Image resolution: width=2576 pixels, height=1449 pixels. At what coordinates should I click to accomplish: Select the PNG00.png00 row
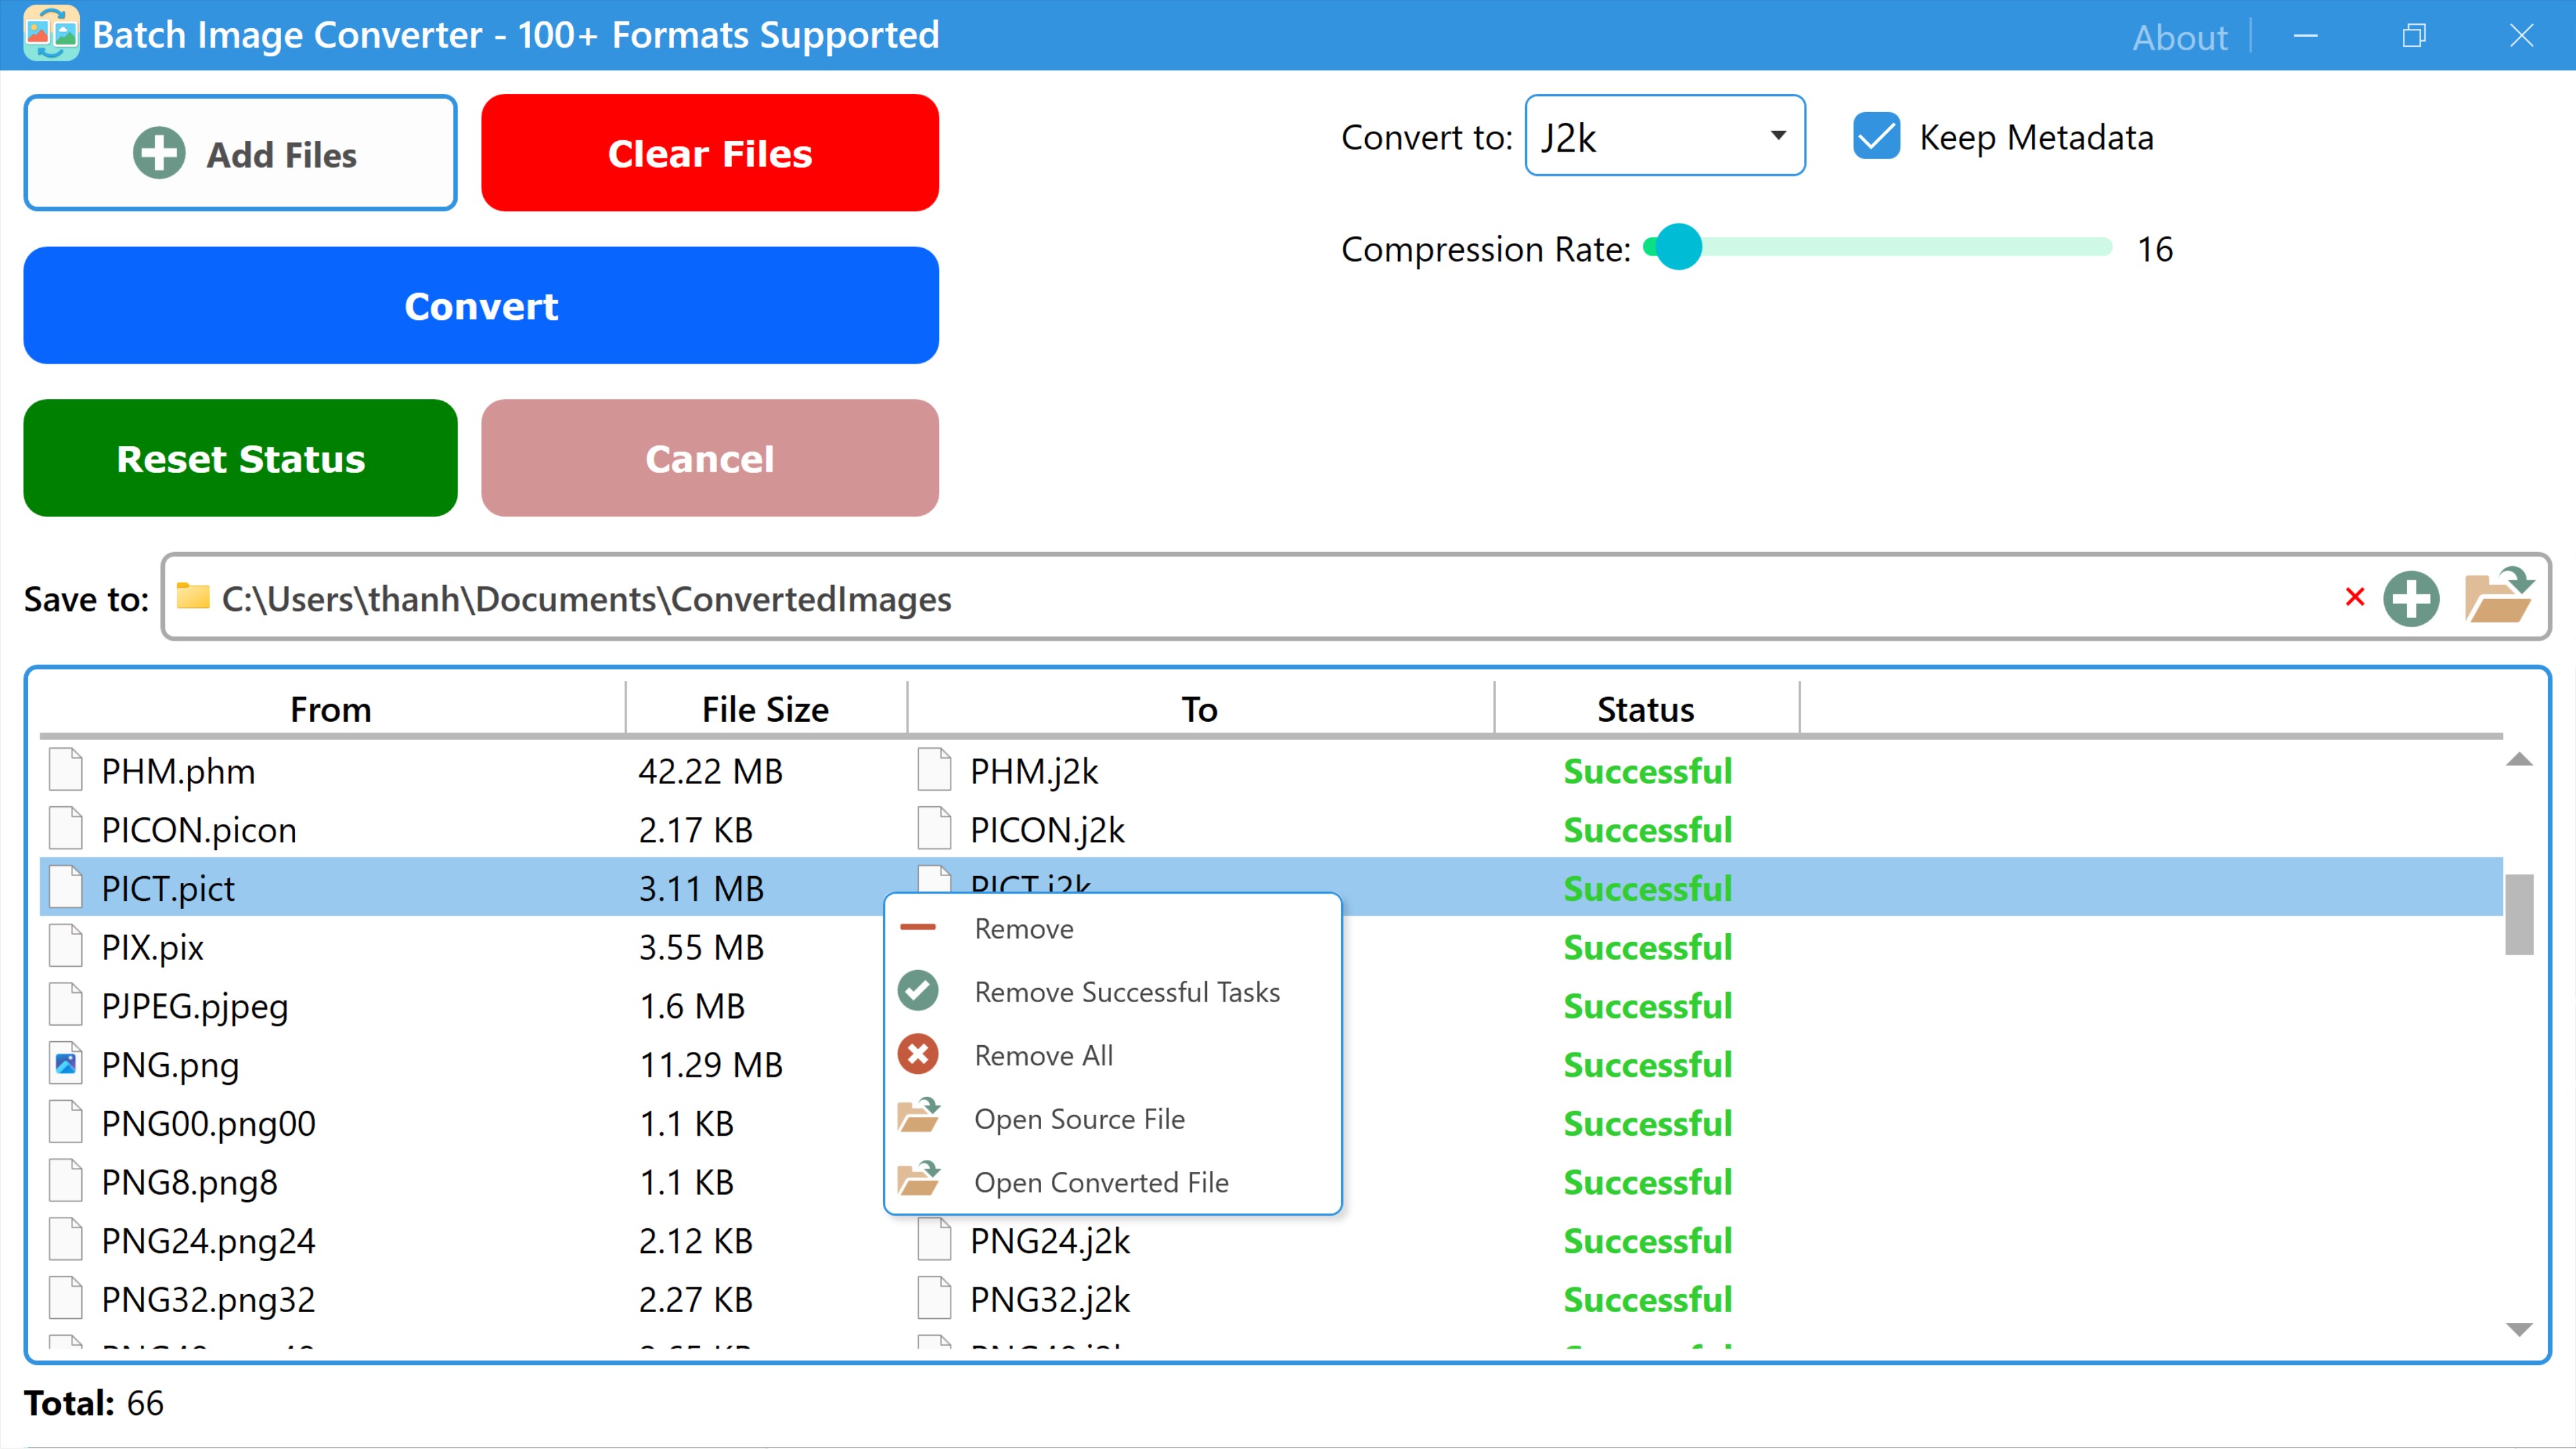point(1270,1122)
